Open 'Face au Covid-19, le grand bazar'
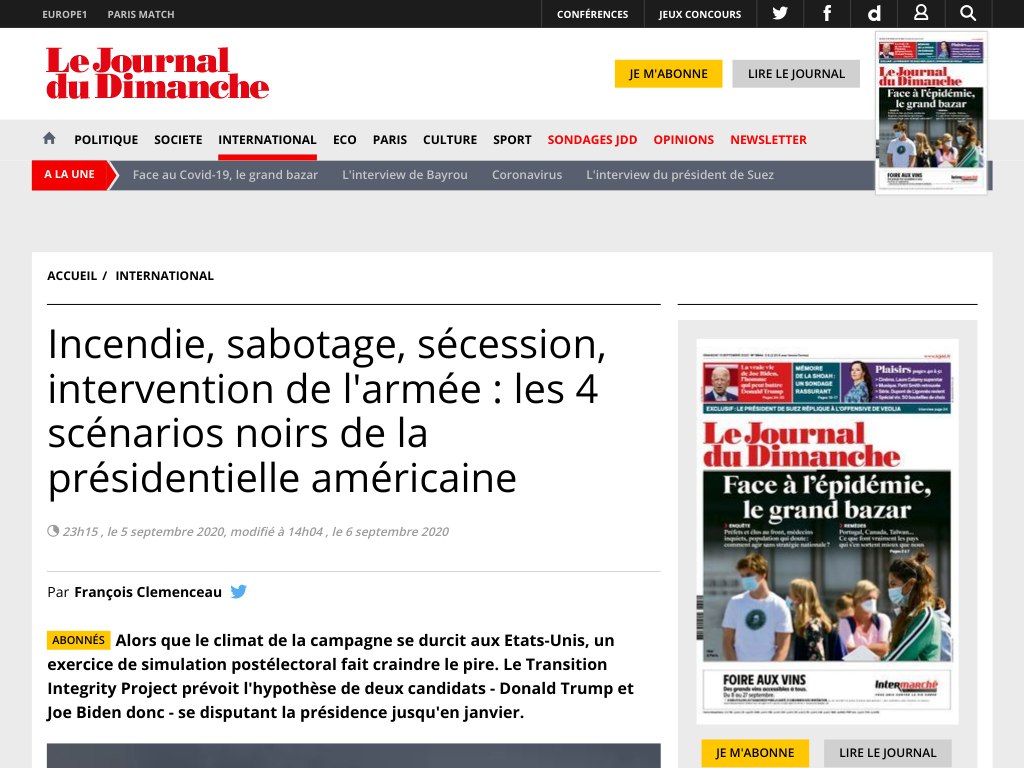The width and height of the screenshot is (1024, 768). [x=225, y=174]
